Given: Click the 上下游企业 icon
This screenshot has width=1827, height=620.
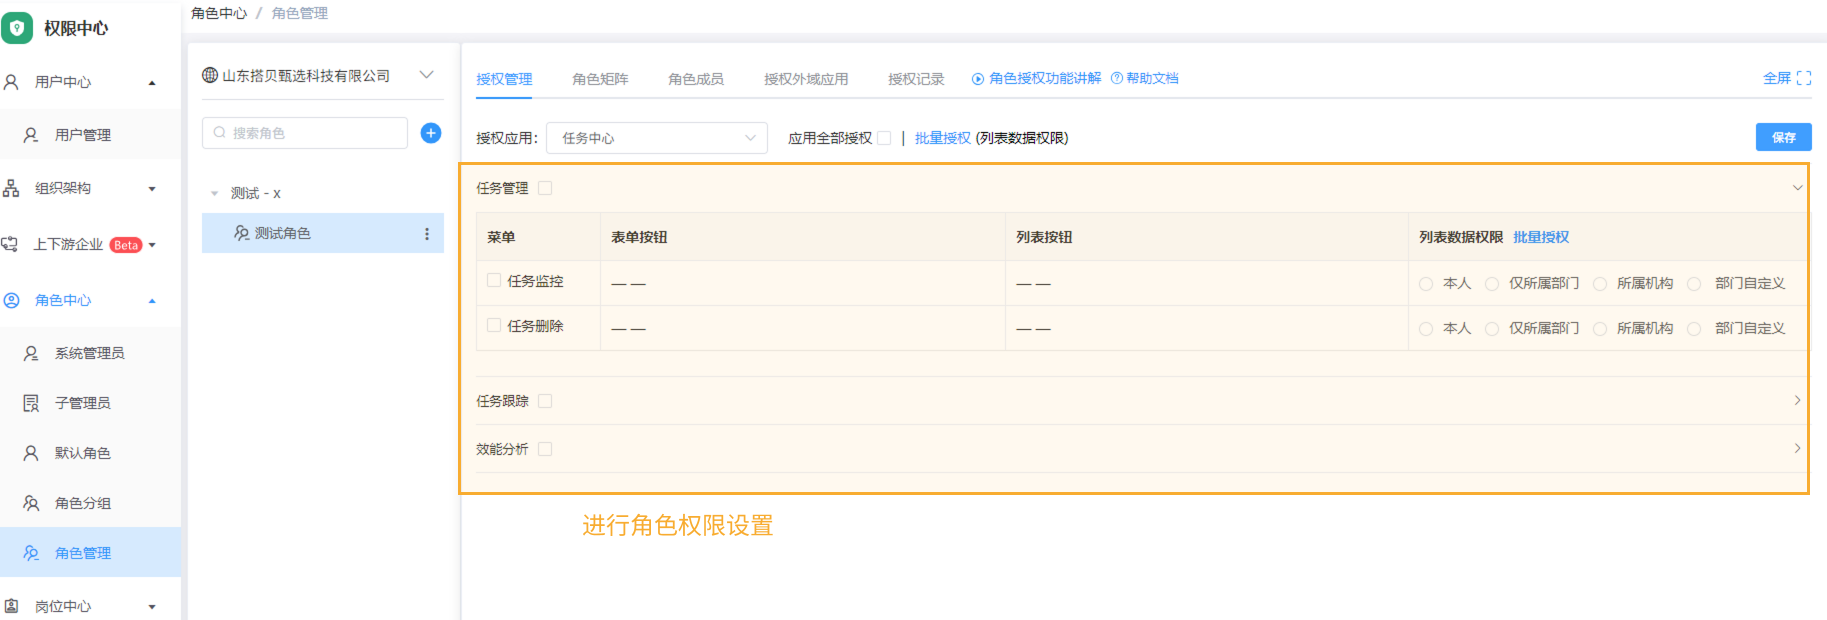Looking at the screenshot, I should [x=10, y=244].
